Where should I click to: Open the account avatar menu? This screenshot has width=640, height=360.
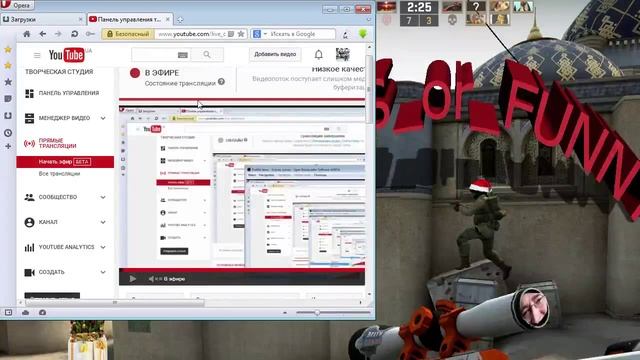342,54
